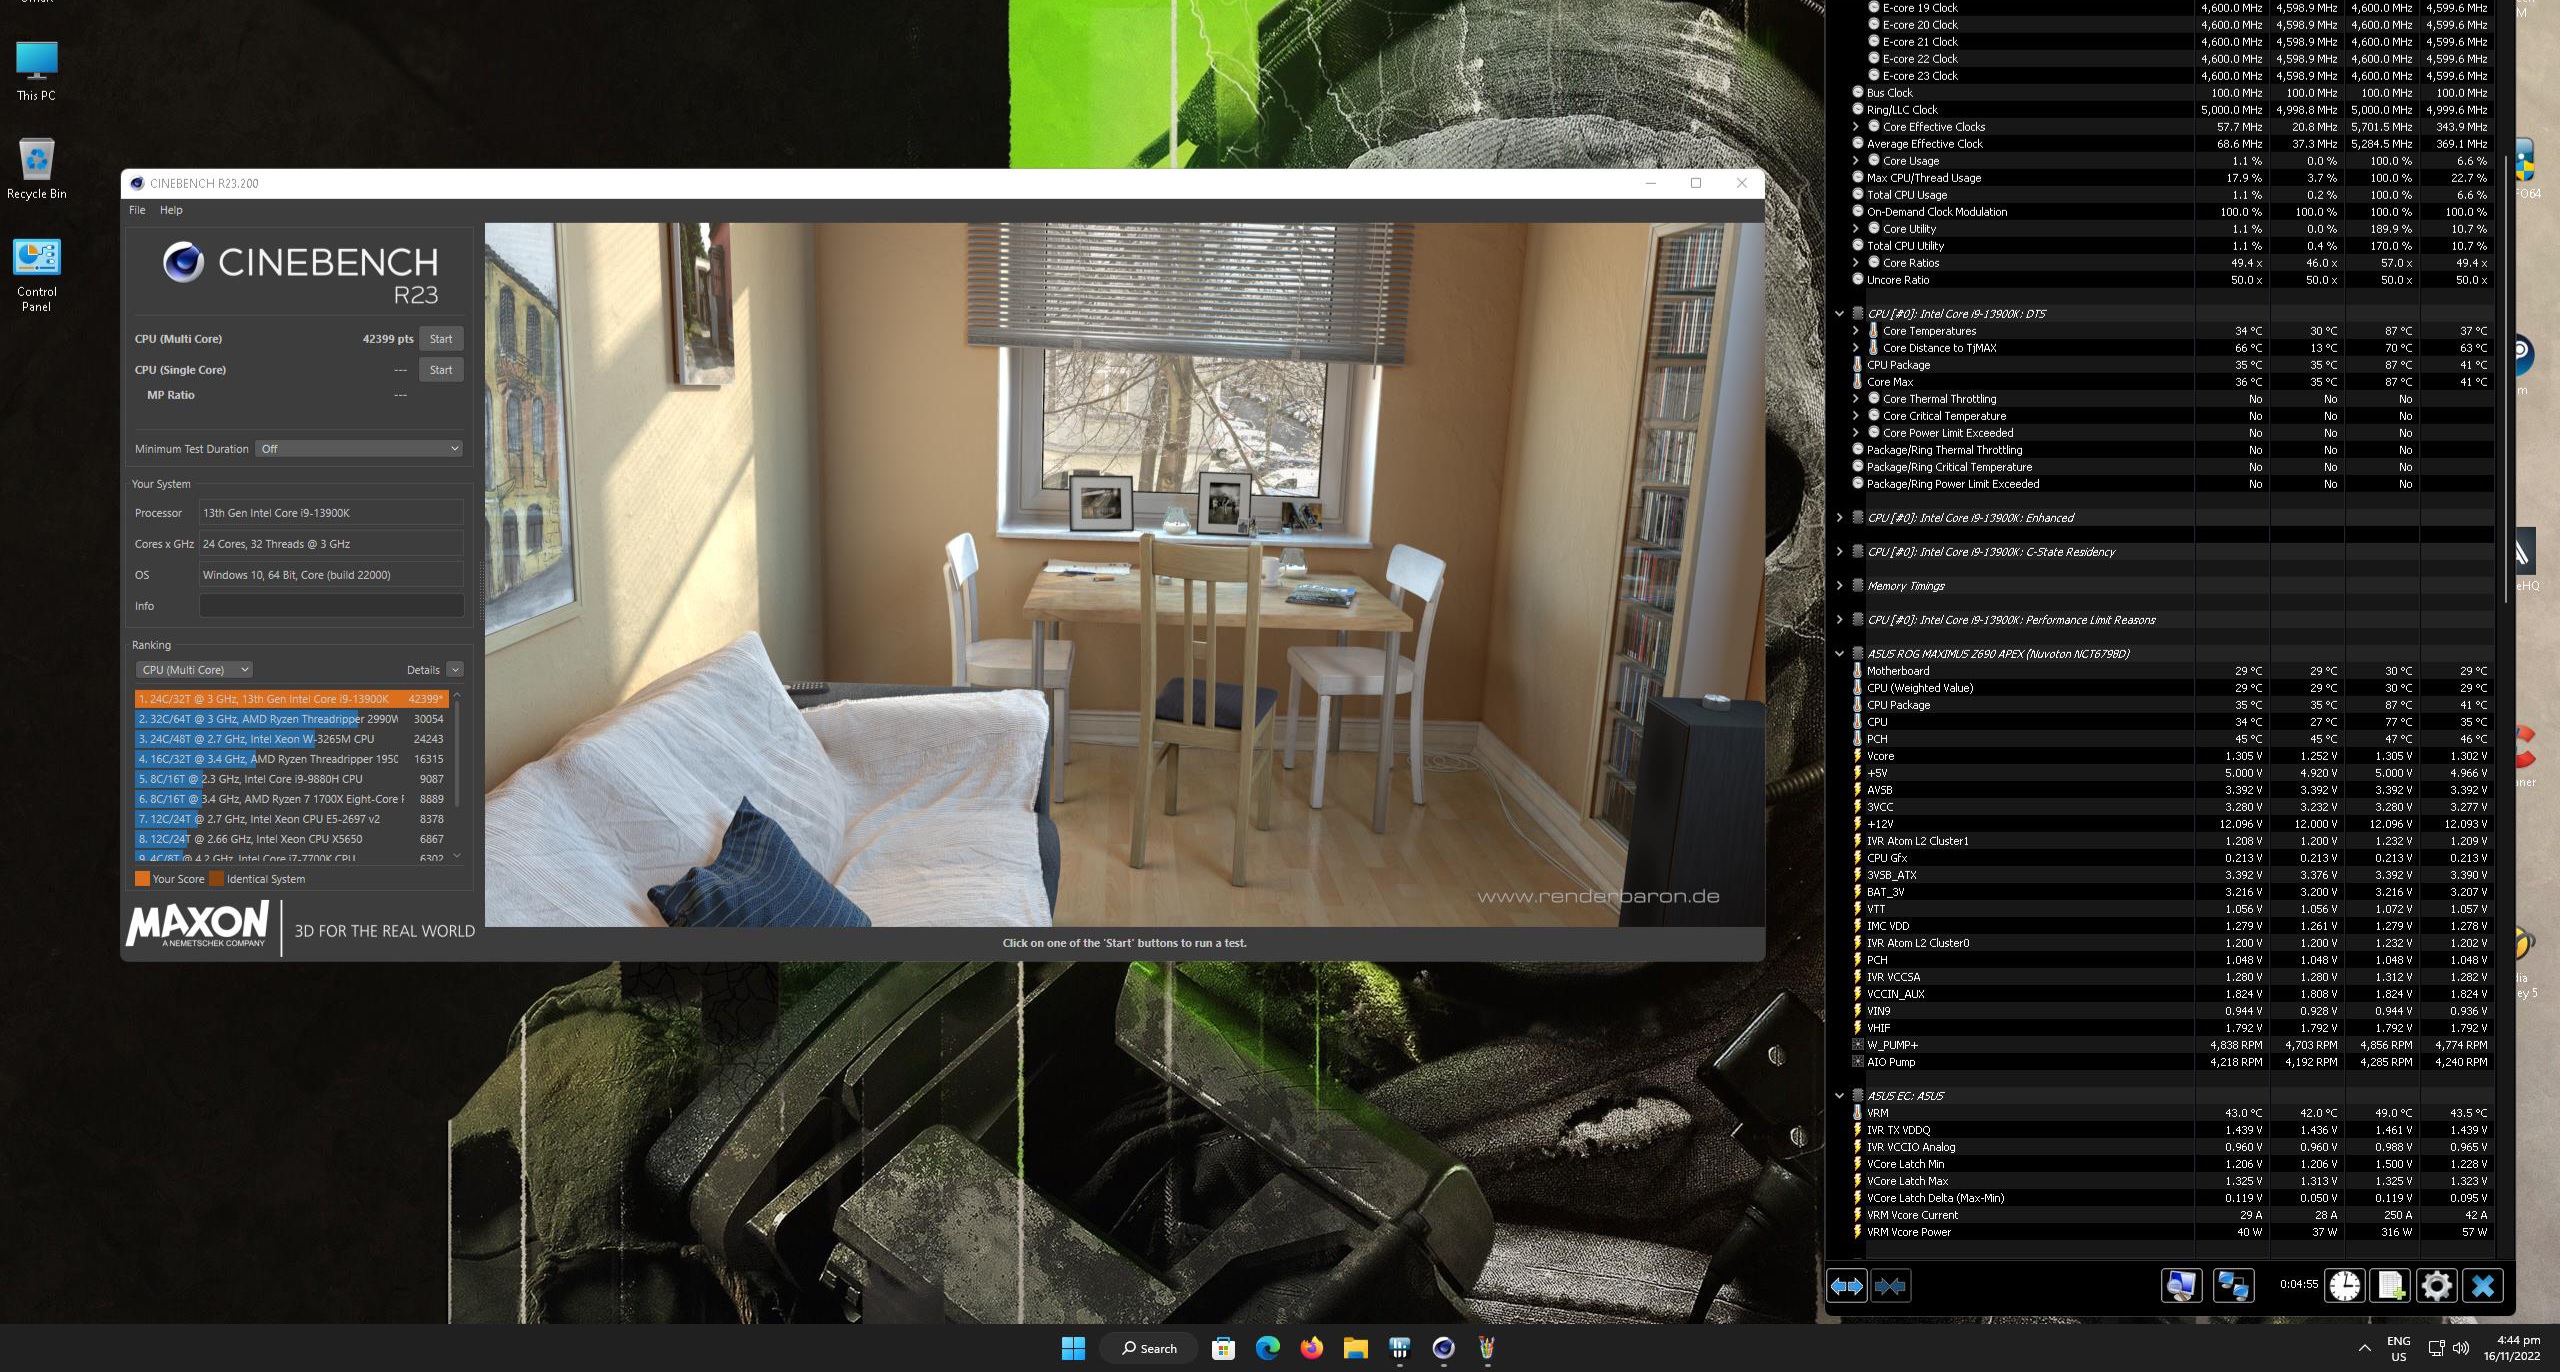2560x1372 pixels.
Task: Expand Core Temperatures sensor row
Action: (x=1856, y=331)
